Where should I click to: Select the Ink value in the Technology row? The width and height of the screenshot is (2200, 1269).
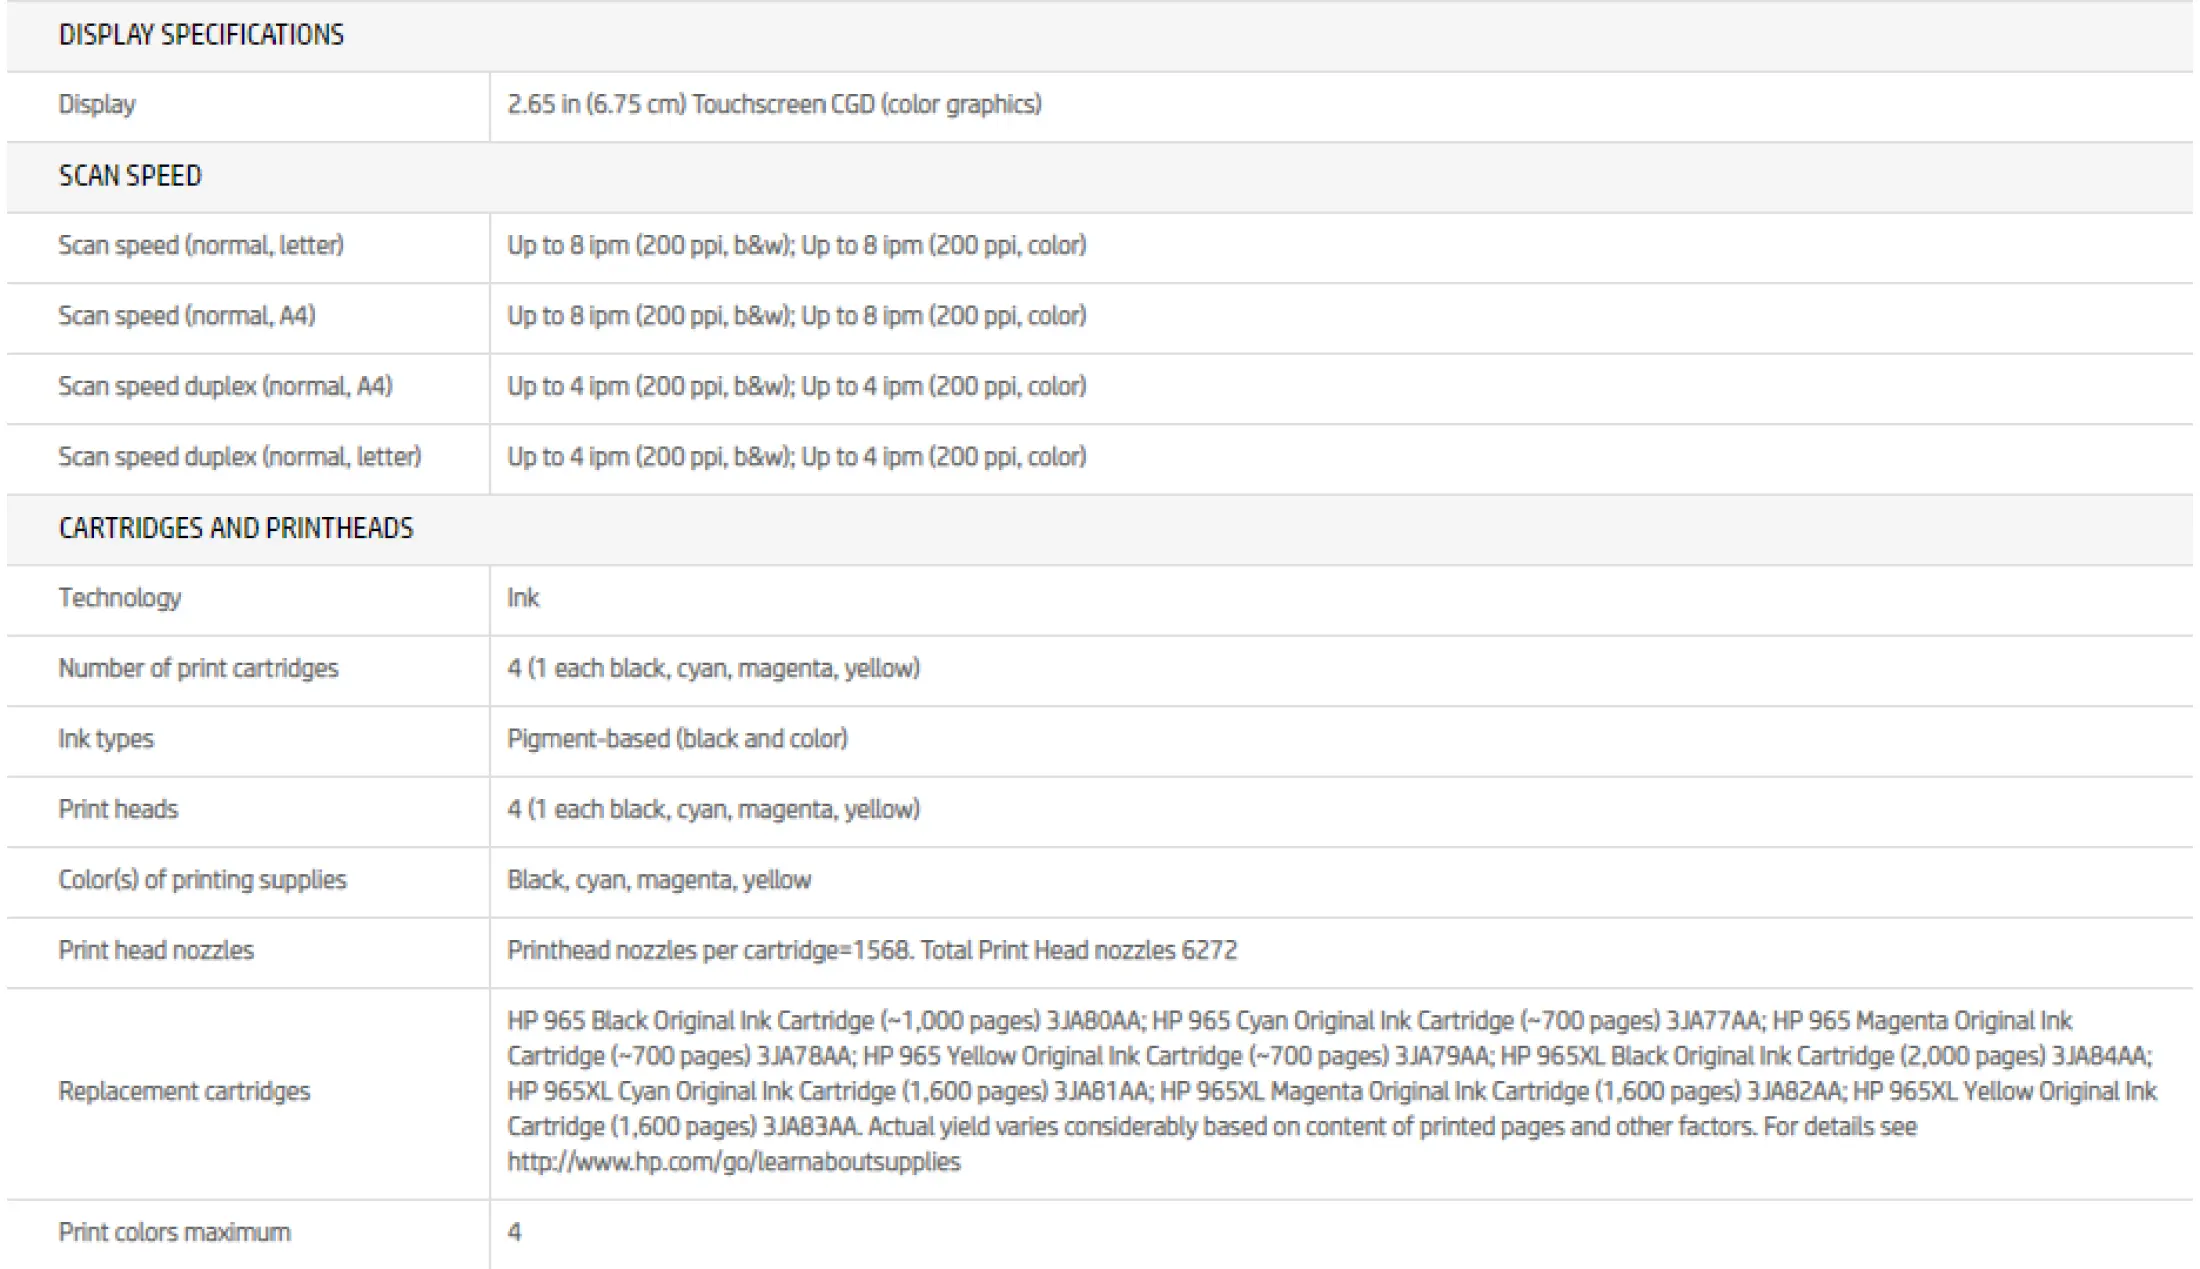(x=523, y=598)
